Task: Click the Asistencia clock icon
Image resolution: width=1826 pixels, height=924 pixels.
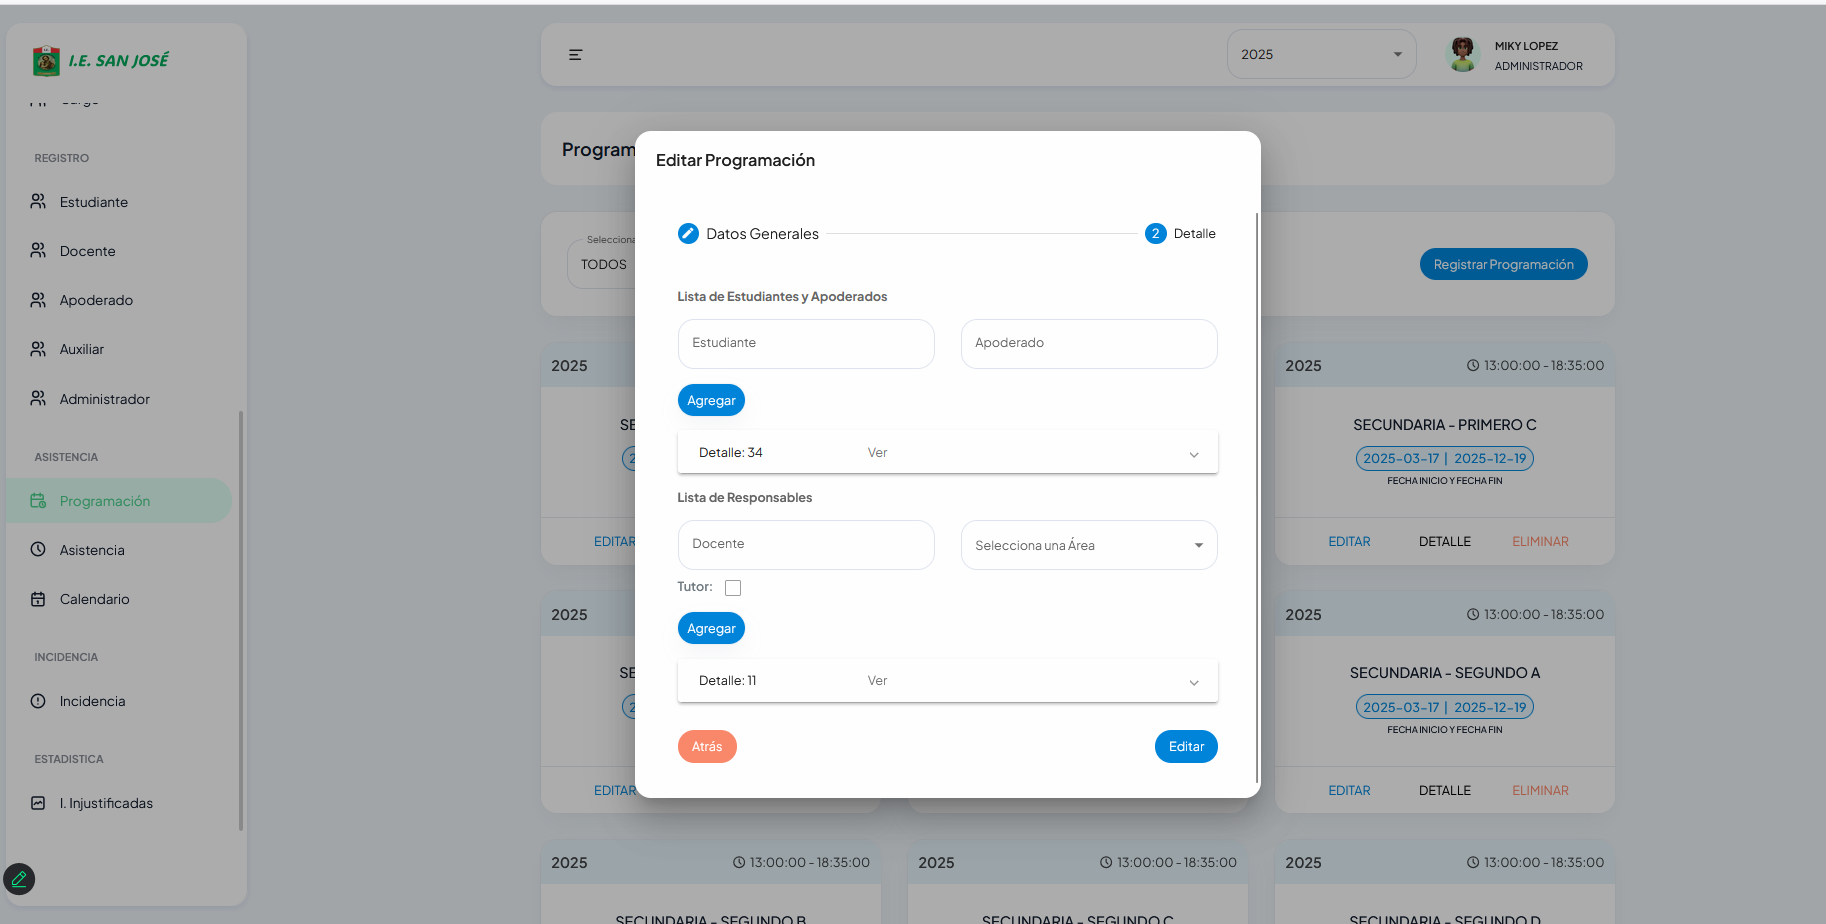Action: [38, 550]
